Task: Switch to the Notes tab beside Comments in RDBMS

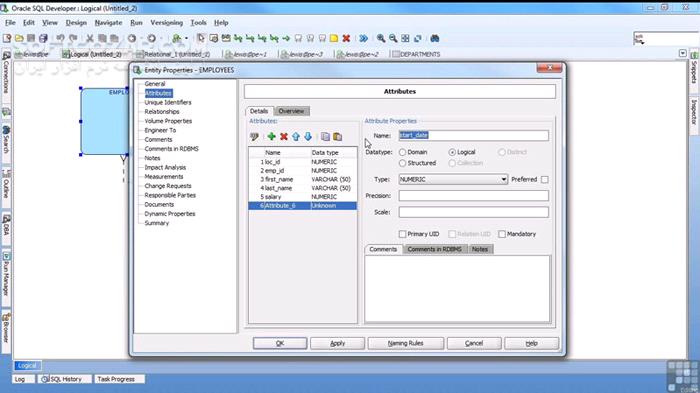Action: (x=480, y=249)
